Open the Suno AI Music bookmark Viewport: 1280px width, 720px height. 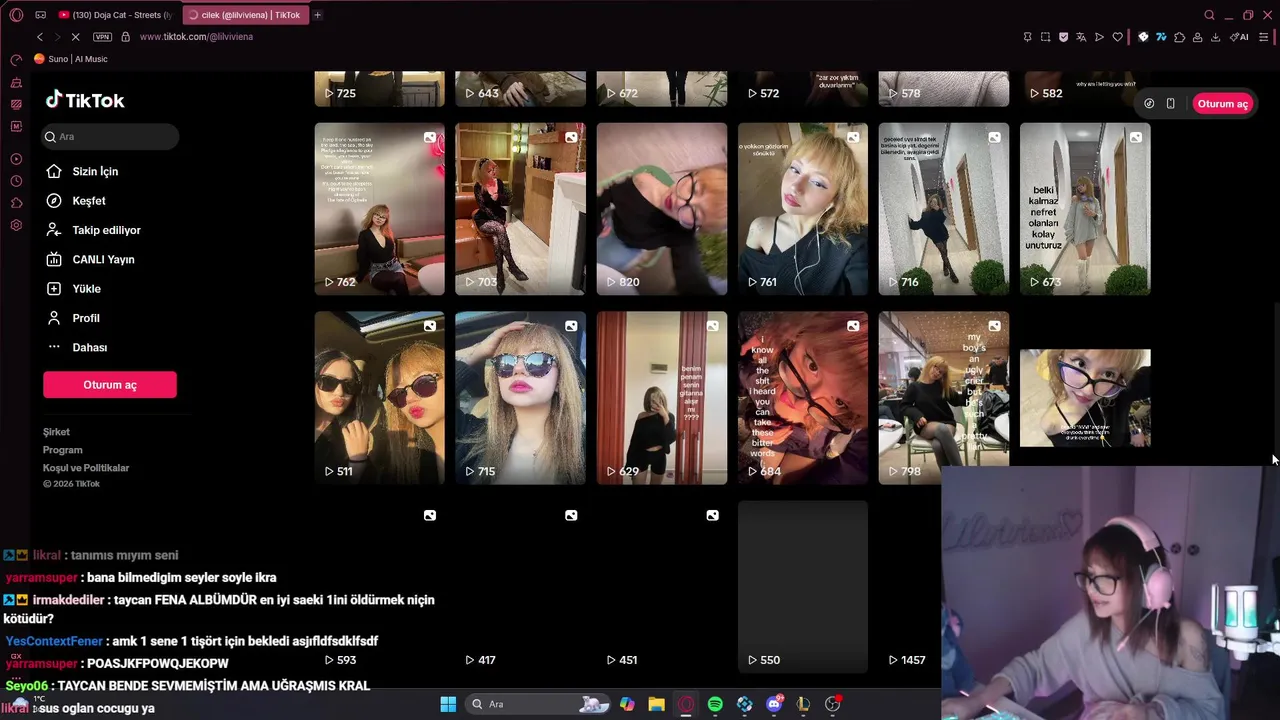pyautogui.click(x=71, y=59)
